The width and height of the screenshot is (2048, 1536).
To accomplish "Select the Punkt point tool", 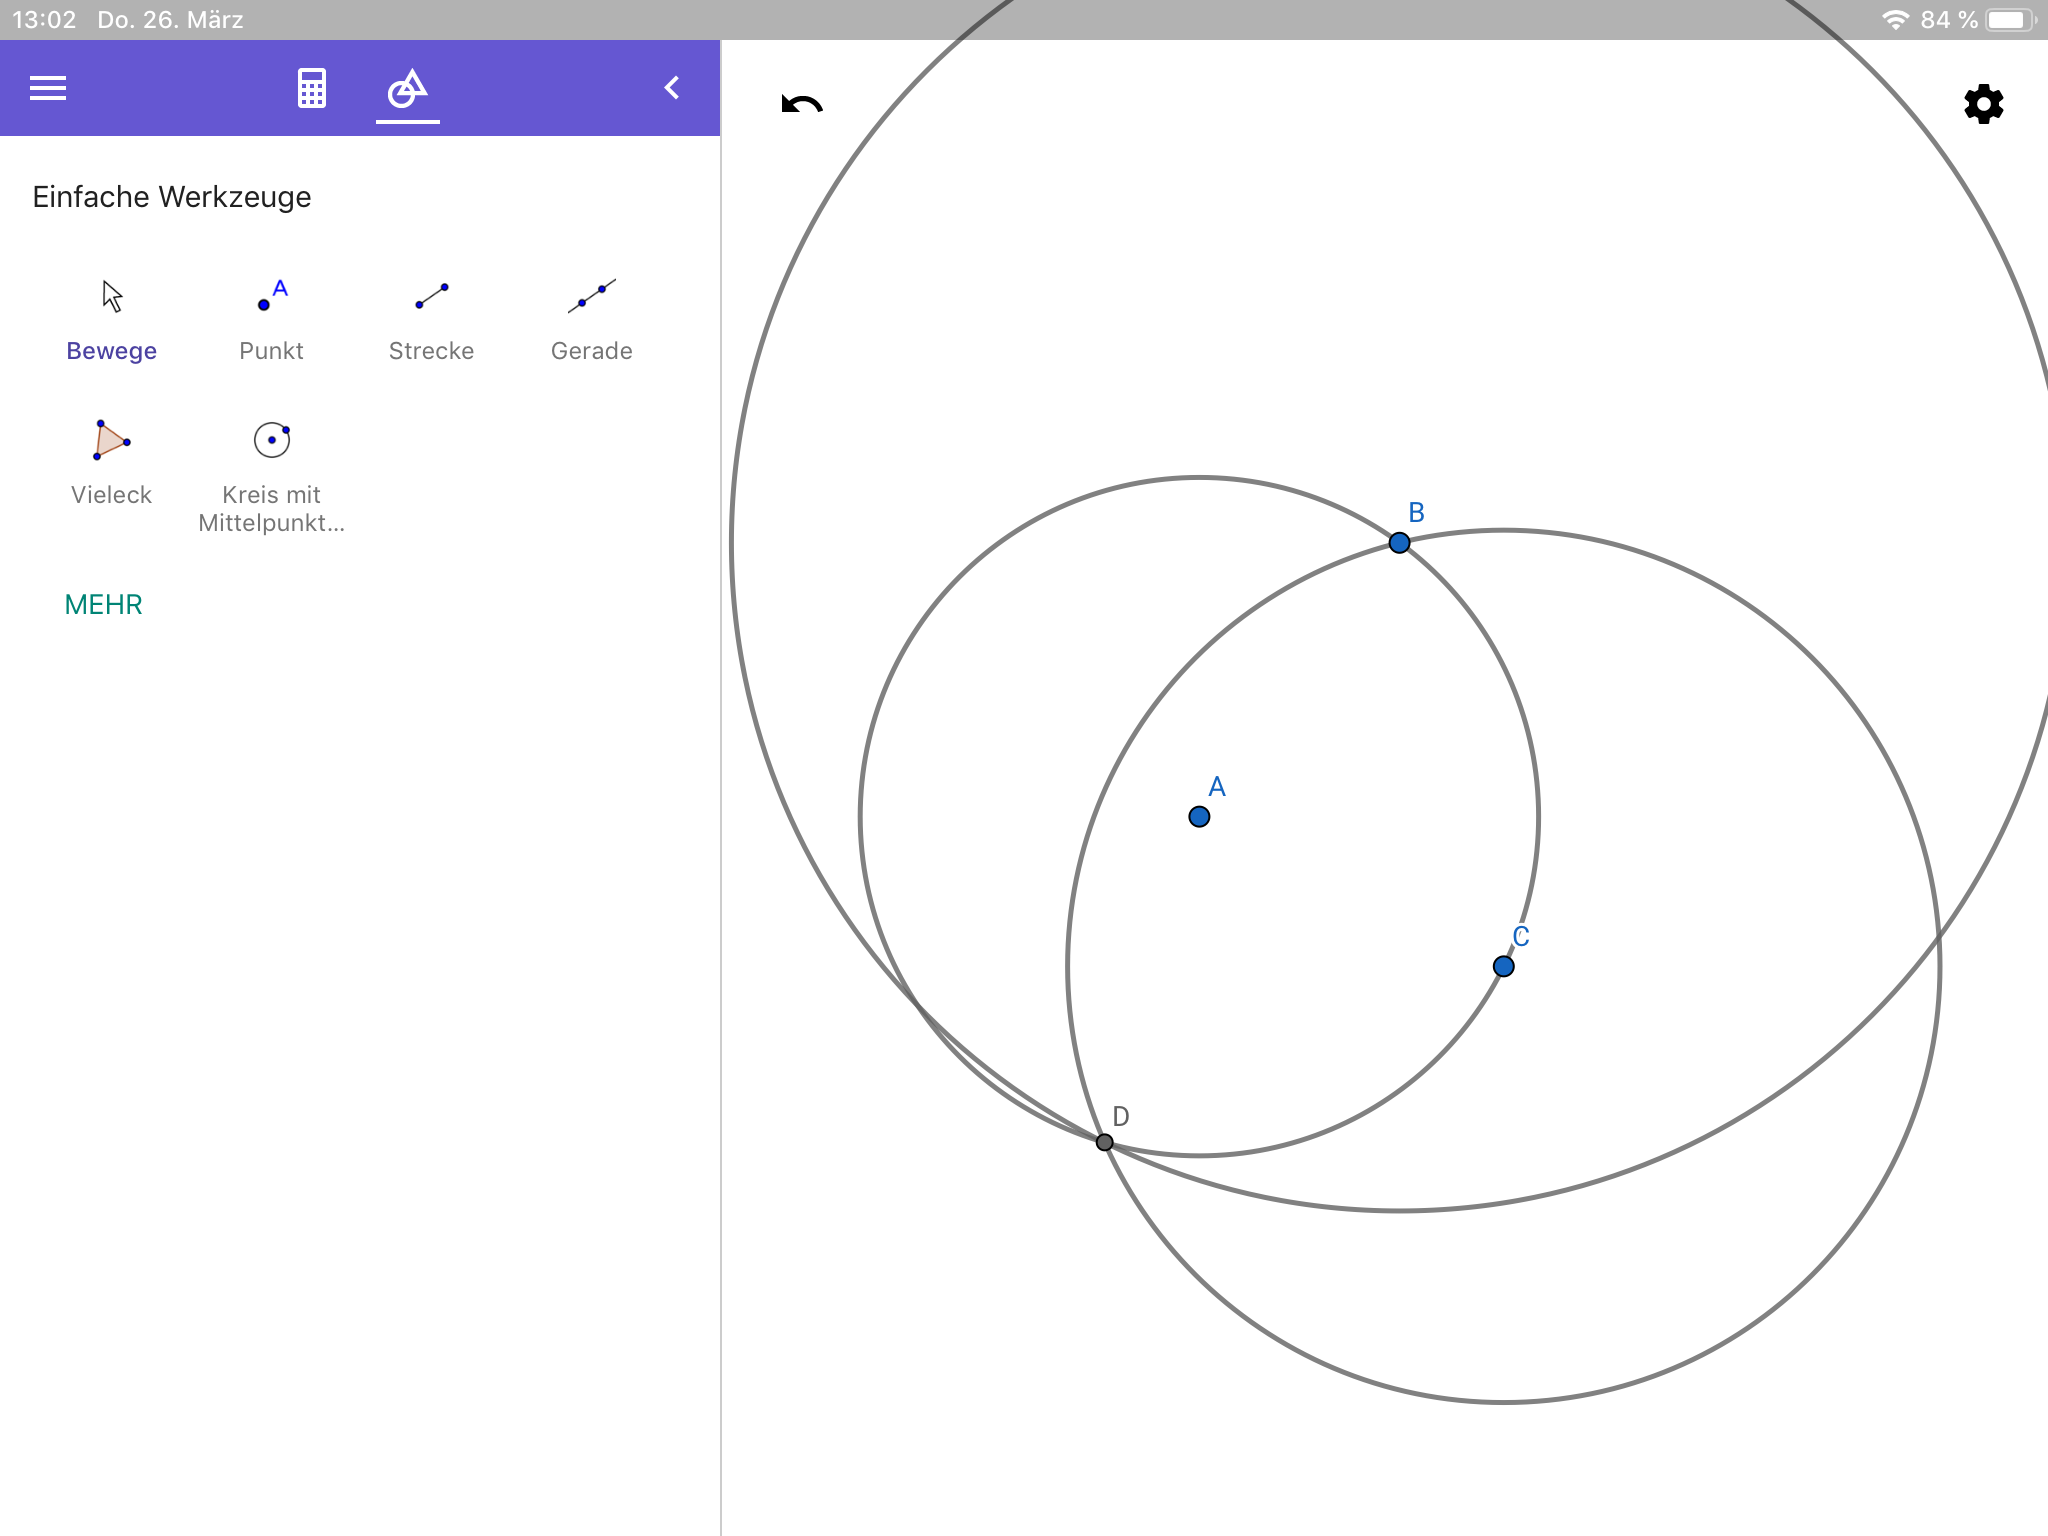I will coord(271,320).
